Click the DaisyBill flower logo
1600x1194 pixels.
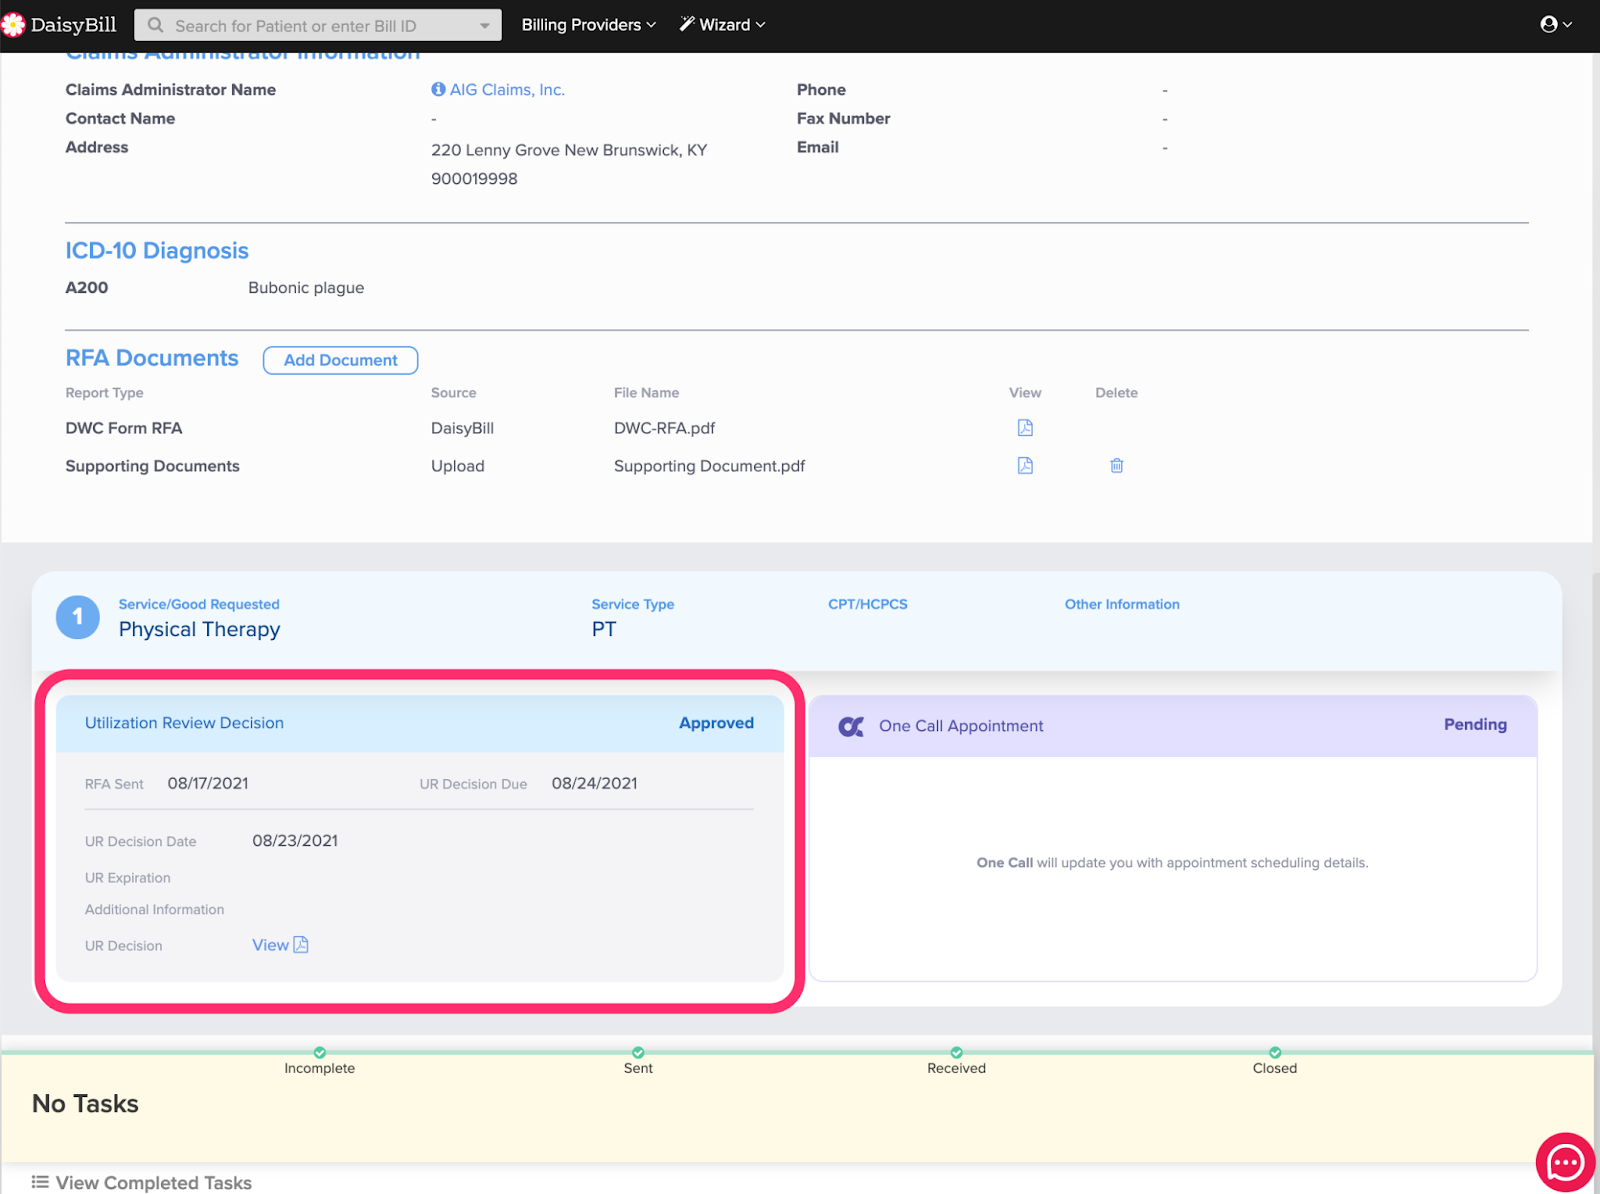pyautogui.click(x=14, y=25)
